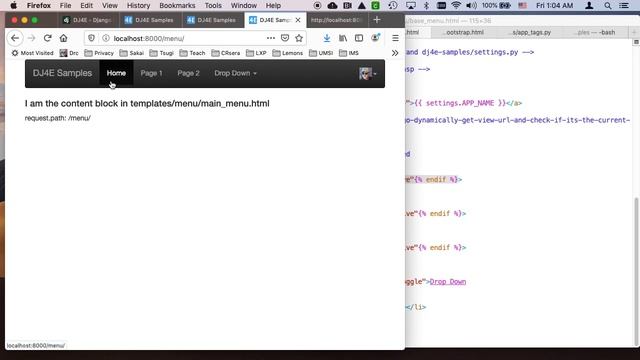Select Home in the navbar
The image size is (640, 360).
pos(116,73)
